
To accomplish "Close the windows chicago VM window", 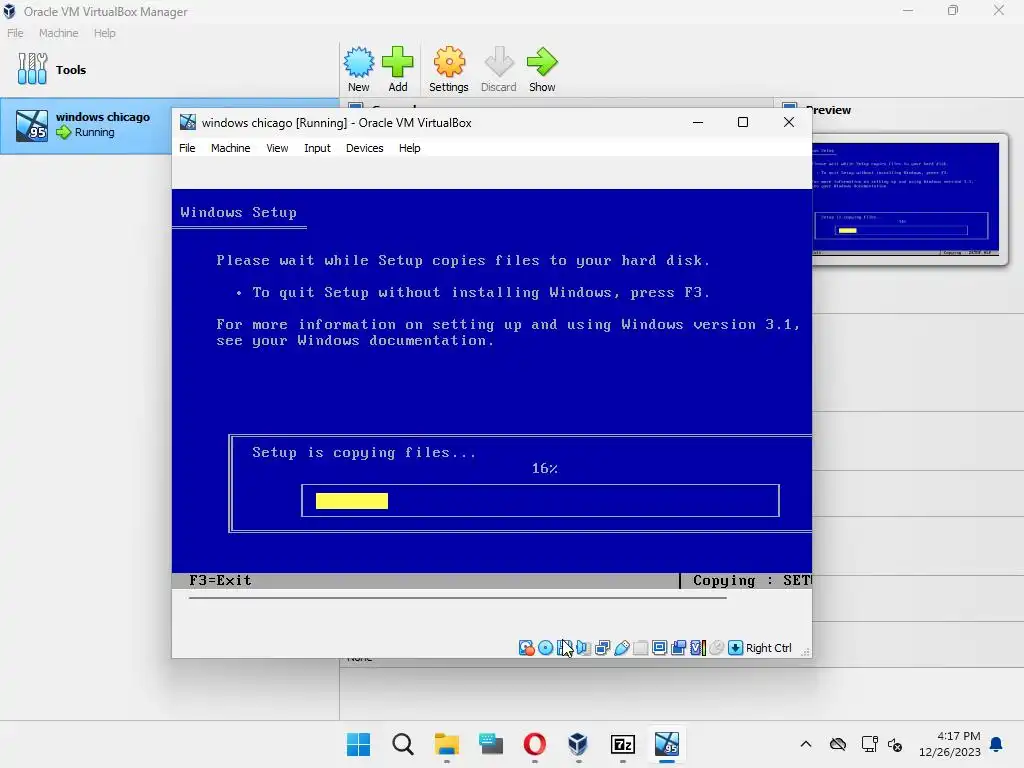I will (789, 122).
